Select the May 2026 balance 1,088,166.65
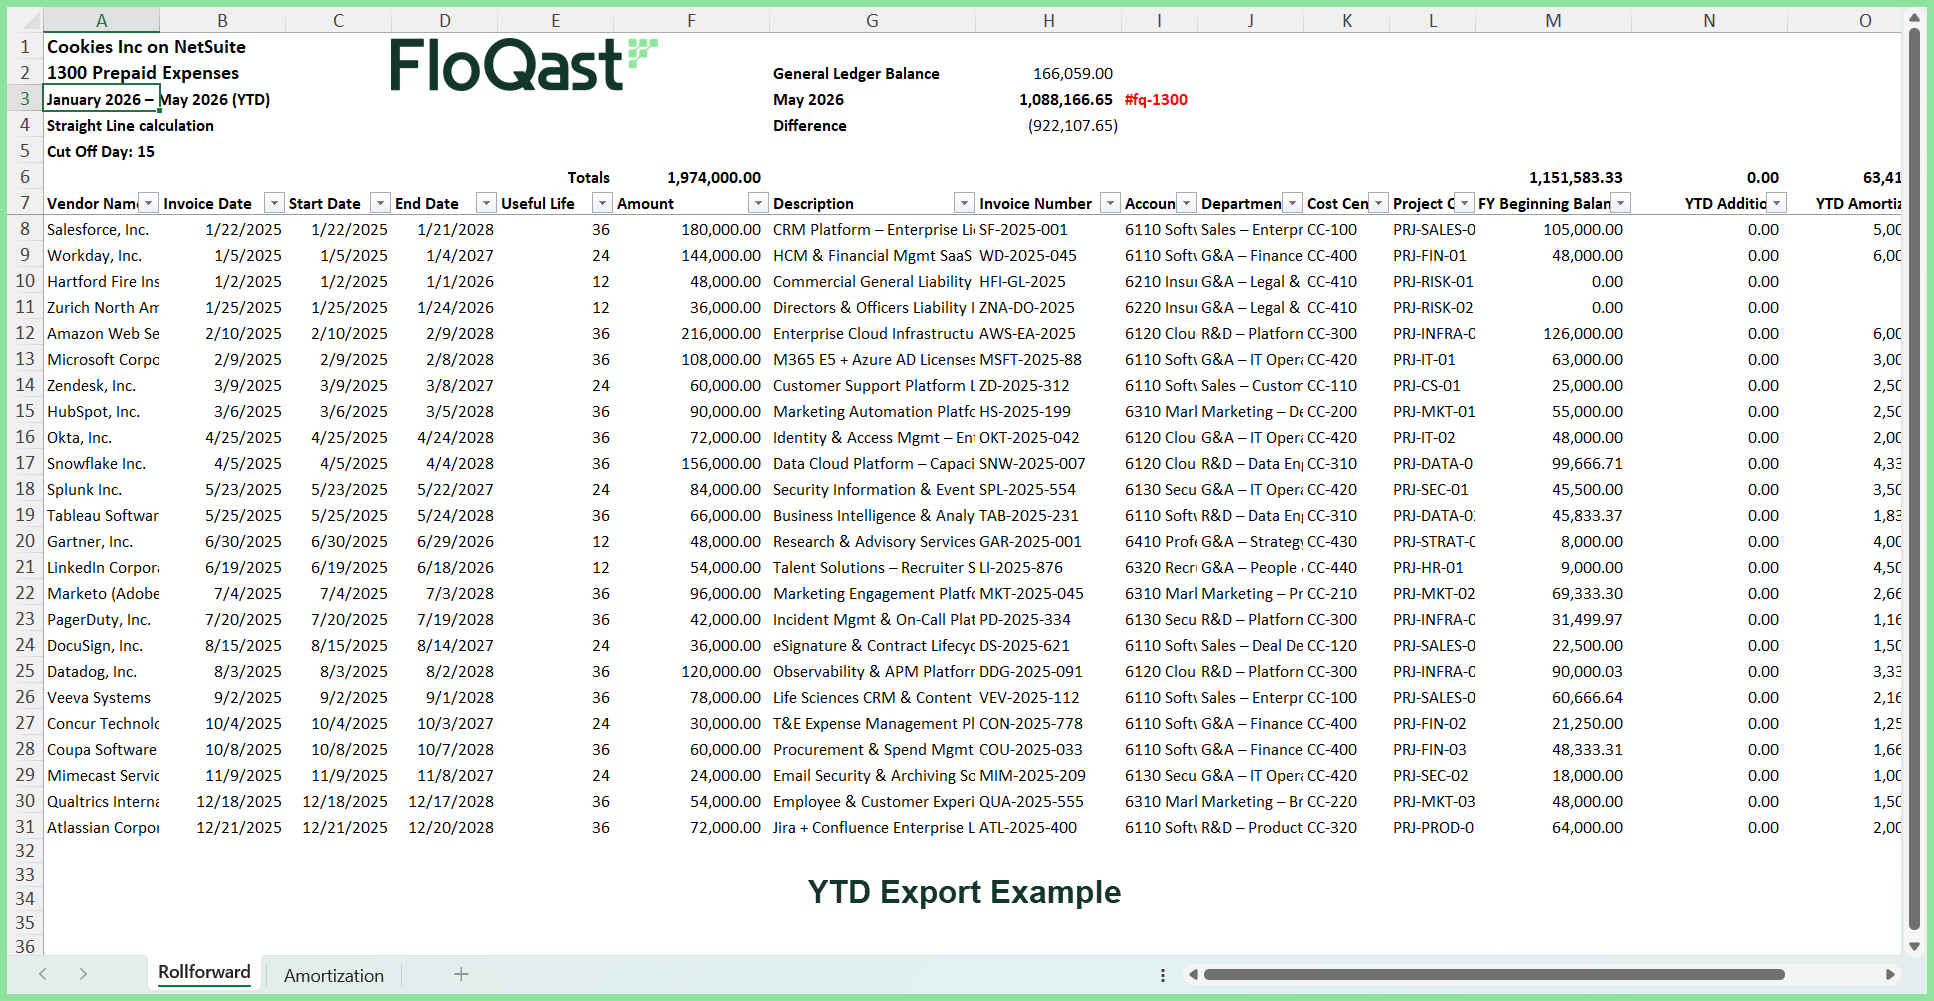1934x1001 pixels. click(1065, 99)
